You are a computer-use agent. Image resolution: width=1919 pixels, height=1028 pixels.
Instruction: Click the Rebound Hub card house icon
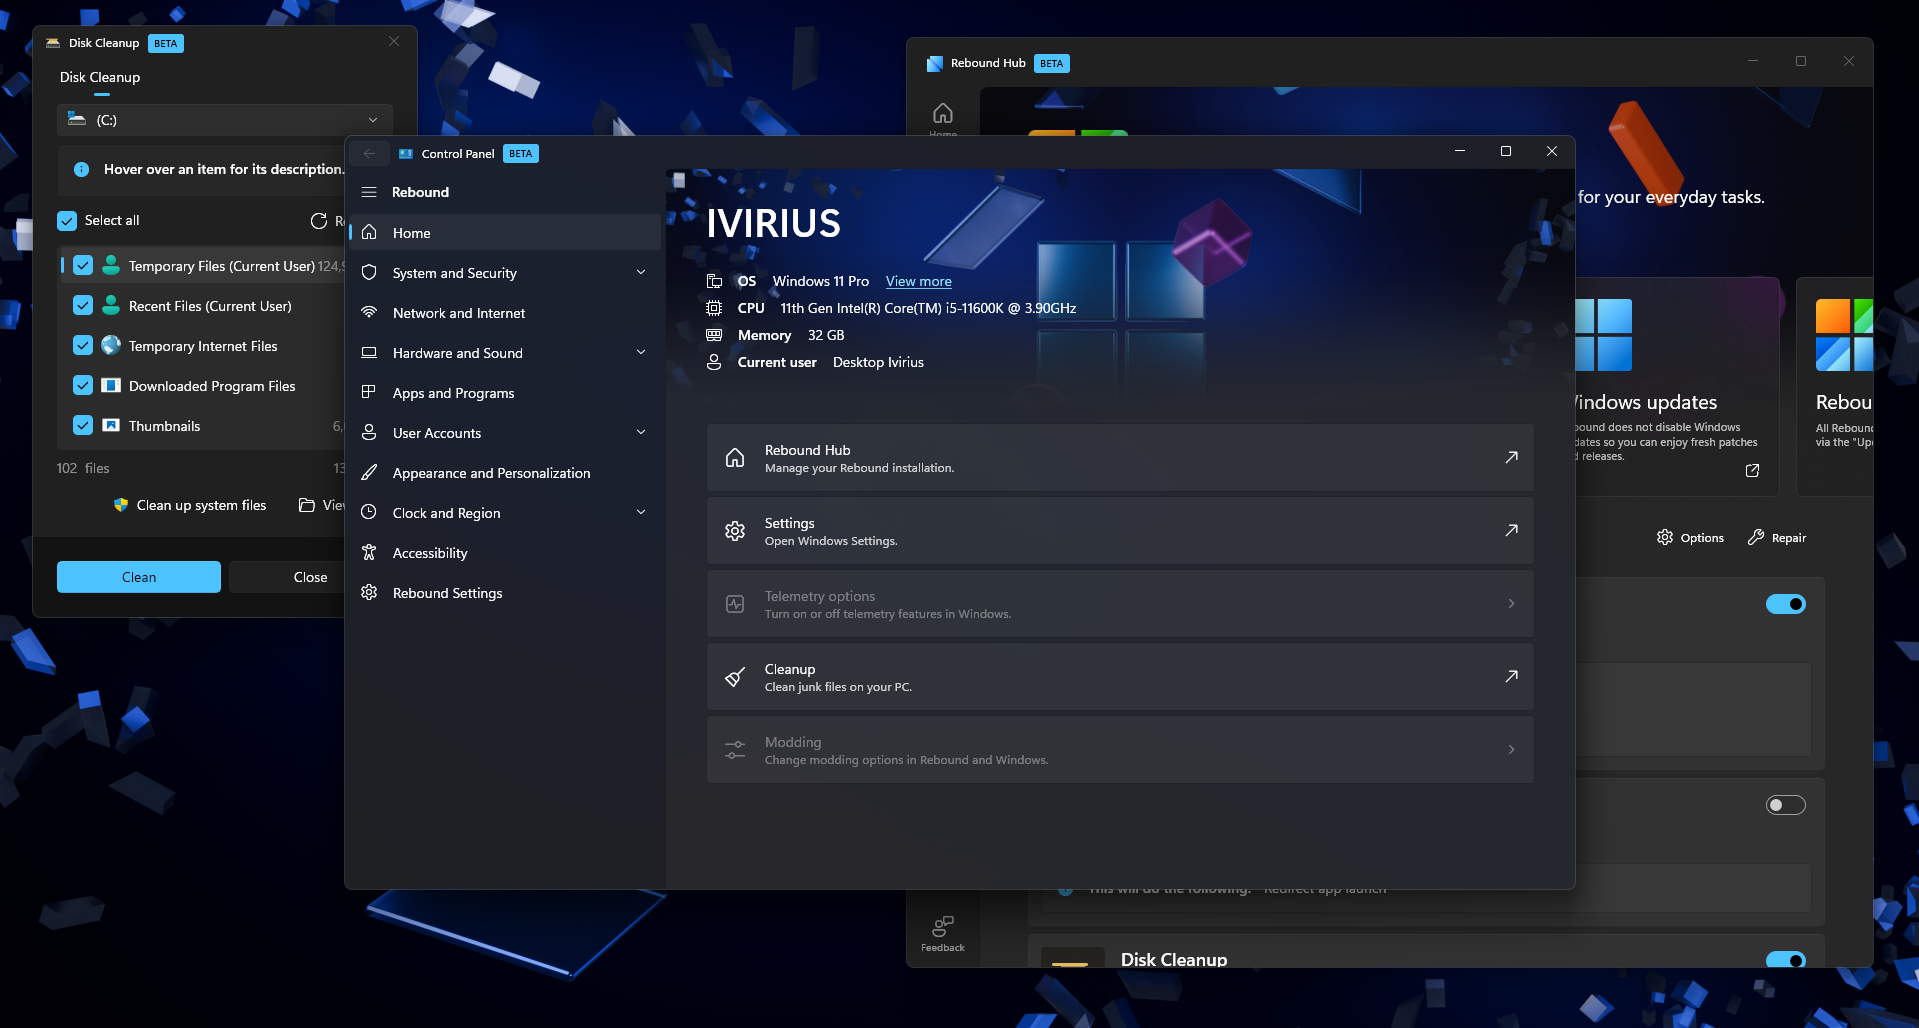[x=735, y=458]
